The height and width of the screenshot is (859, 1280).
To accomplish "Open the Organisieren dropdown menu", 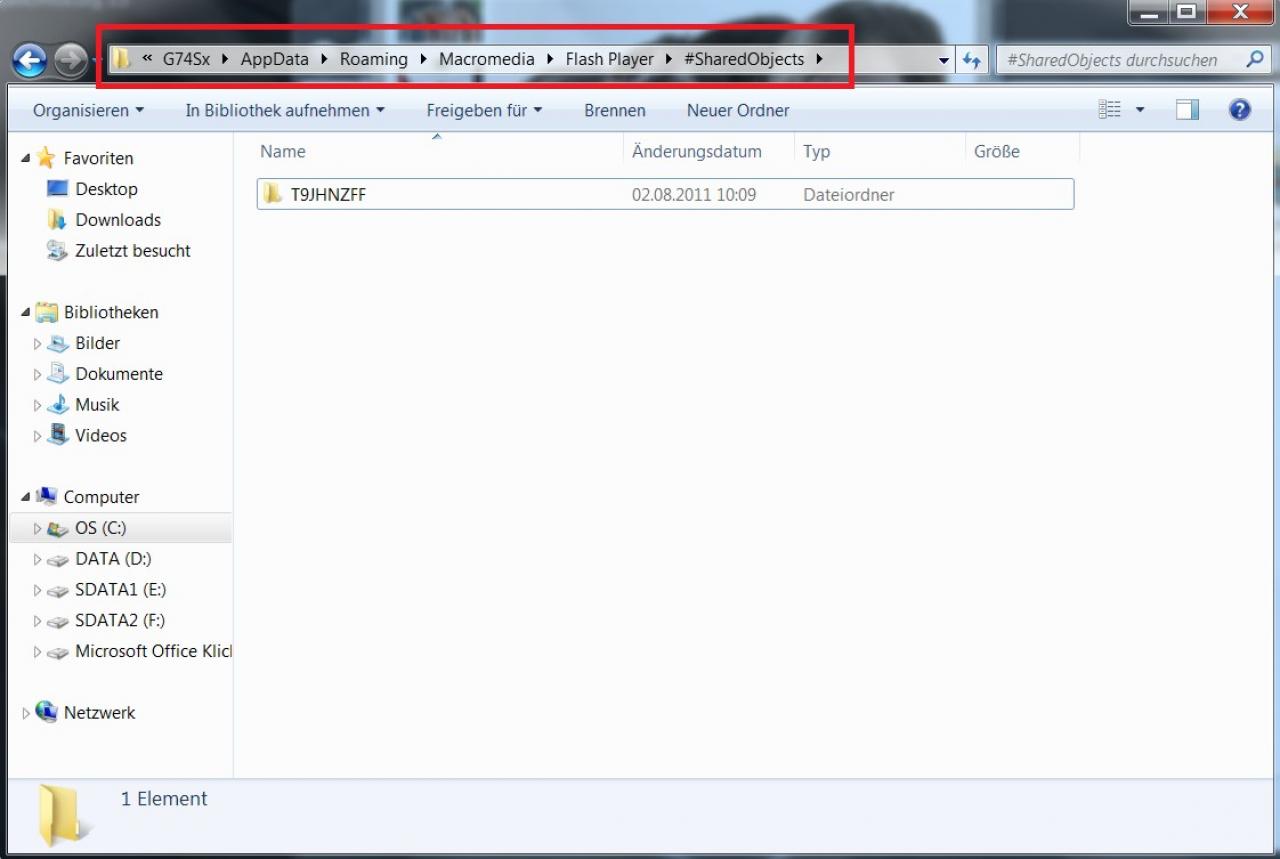I will [x=88, y=110].
